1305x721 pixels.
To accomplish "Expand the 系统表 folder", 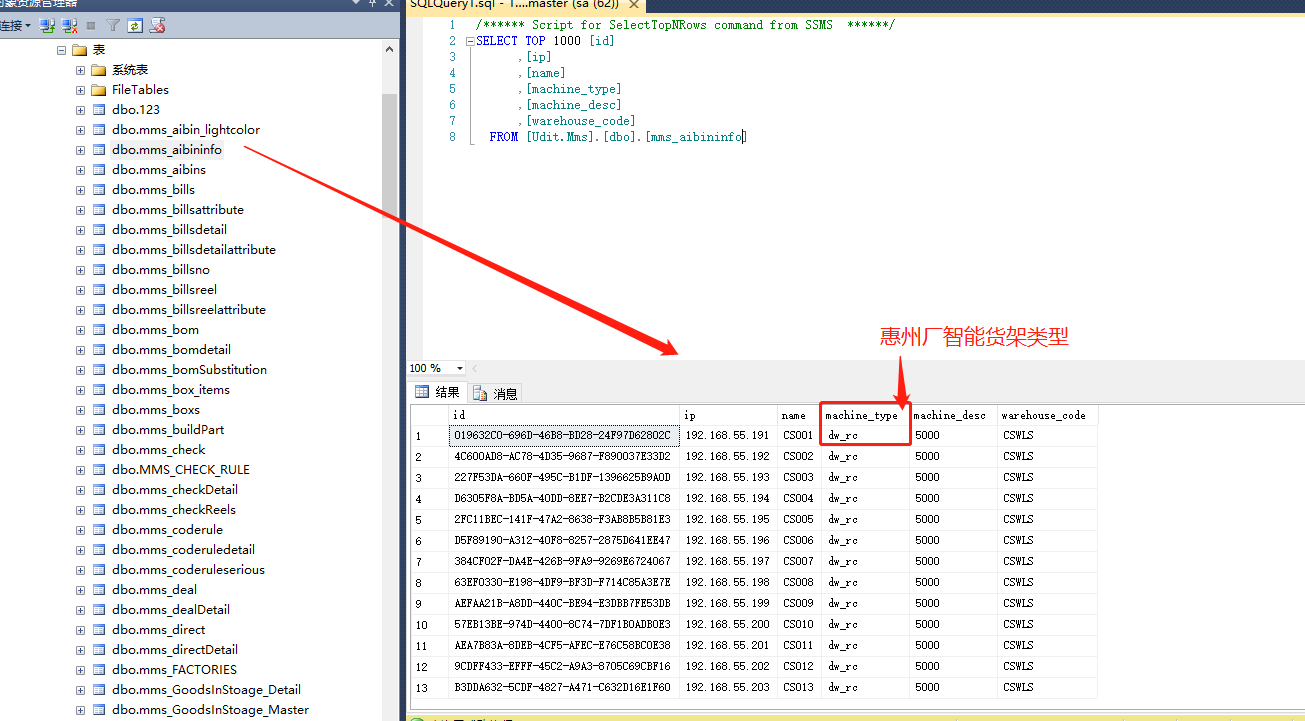I will [81, 70].
